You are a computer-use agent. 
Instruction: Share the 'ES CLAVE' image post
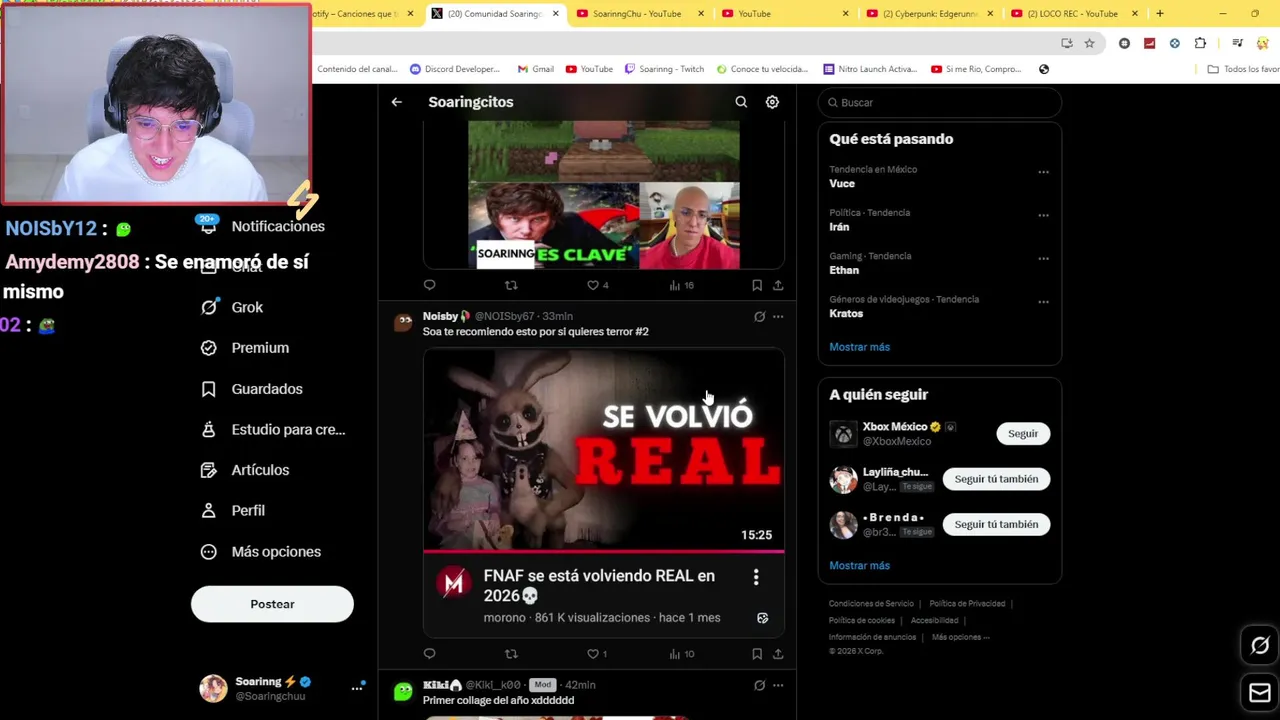coord(778,285)
